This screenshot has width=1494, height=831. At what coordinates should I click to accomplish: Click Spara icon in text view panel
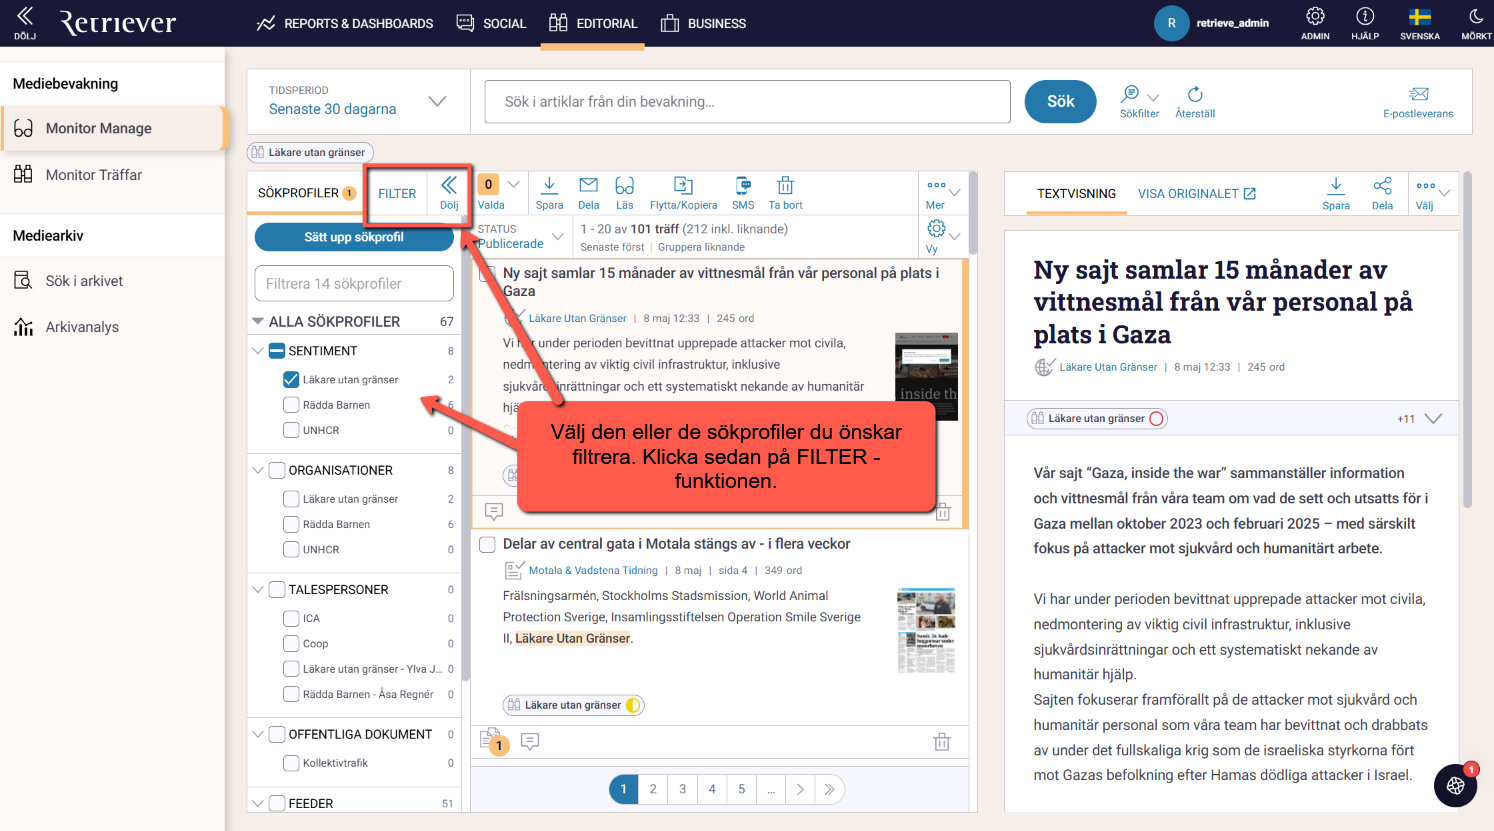(x=1336, y=192)
